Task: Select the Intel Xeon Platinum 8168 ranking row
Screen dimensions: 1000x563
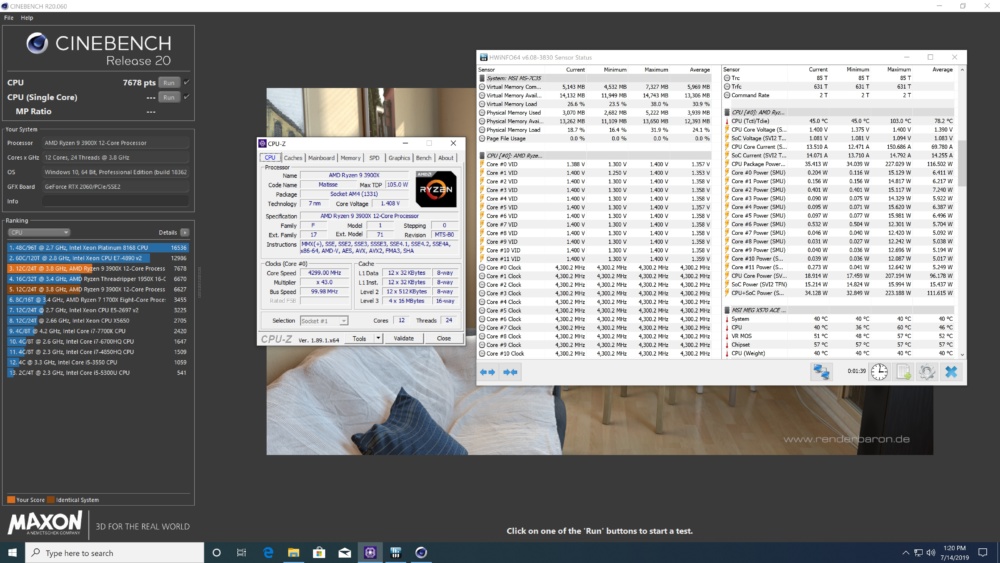Action: (x=98, y=247)
